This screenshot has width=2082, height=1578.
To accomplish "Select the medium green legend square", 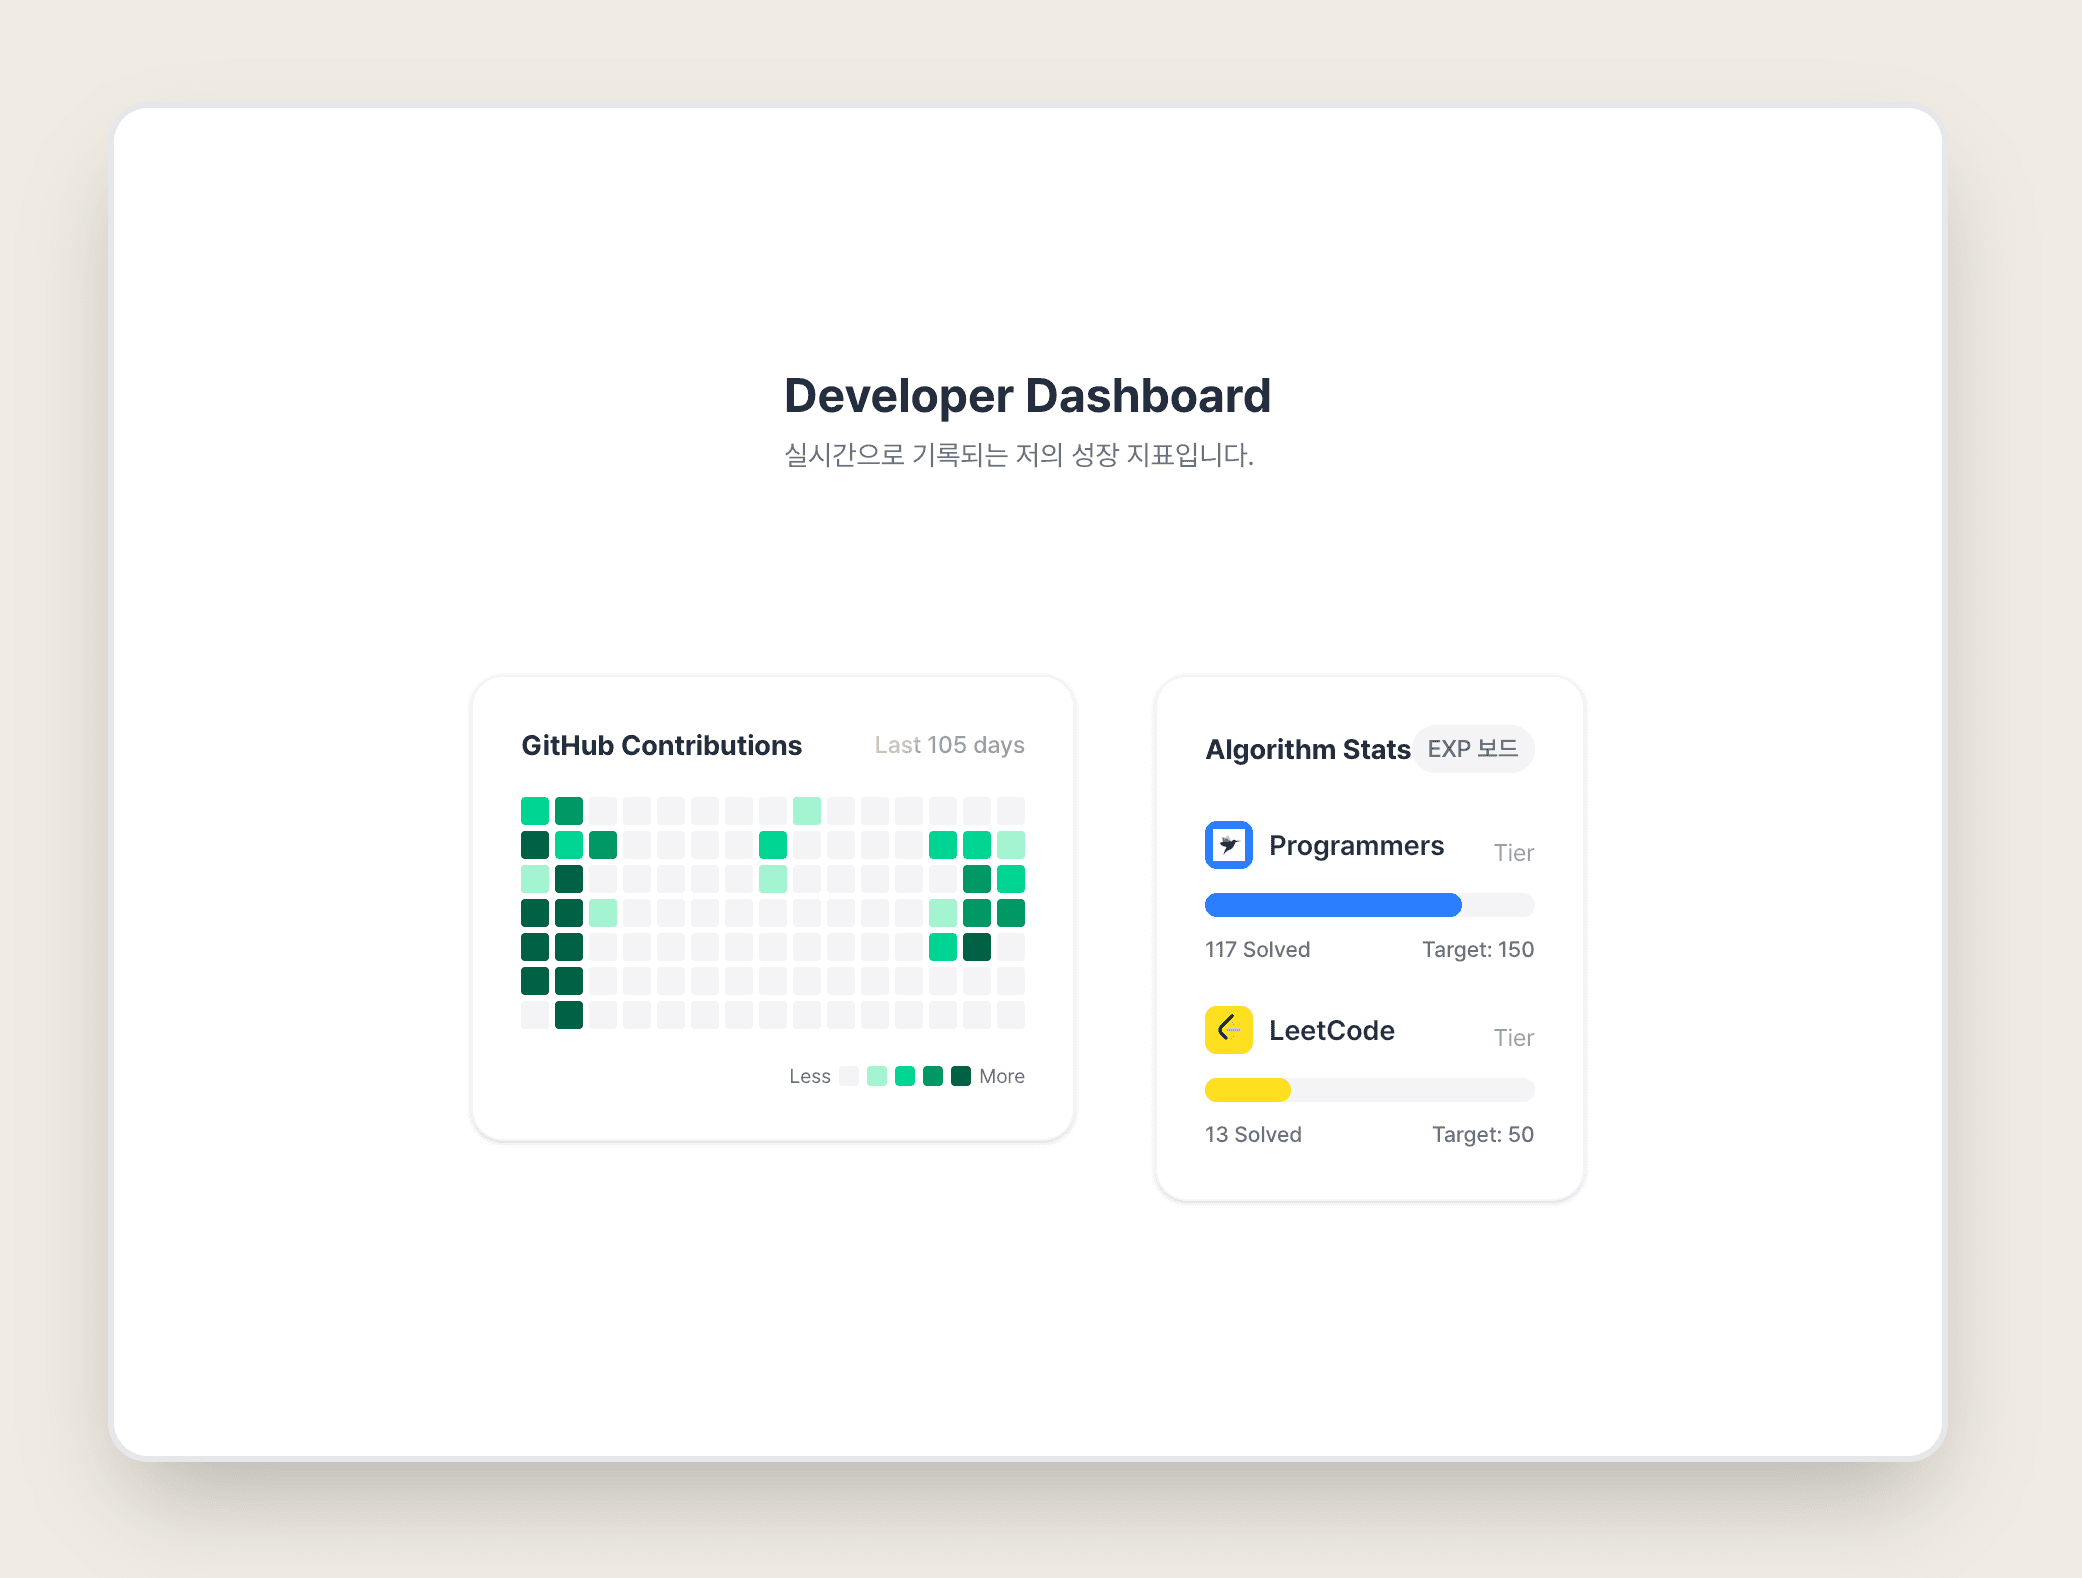I will pyautogui.click(x=905, y=1076).
